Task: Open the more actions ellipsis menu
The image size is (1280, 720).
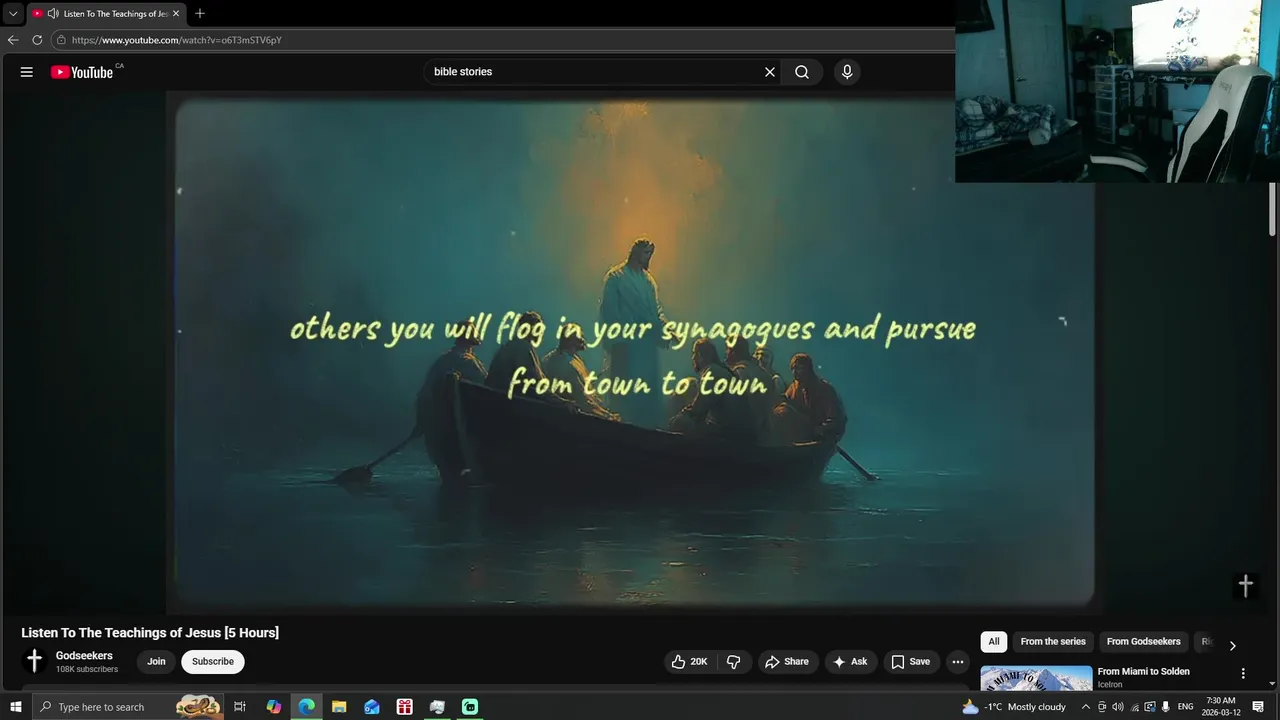Action: pos(958,662)
